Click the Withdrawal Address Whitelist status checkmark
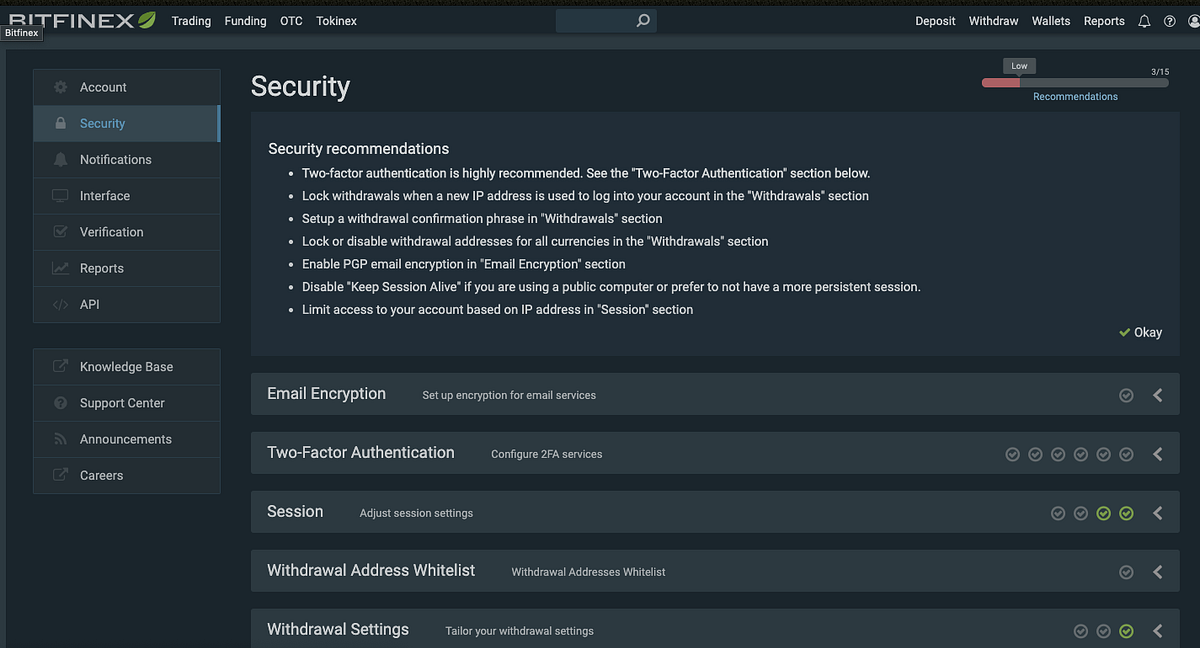This screenshot has width=1200, height=648. click(1126, 572)
